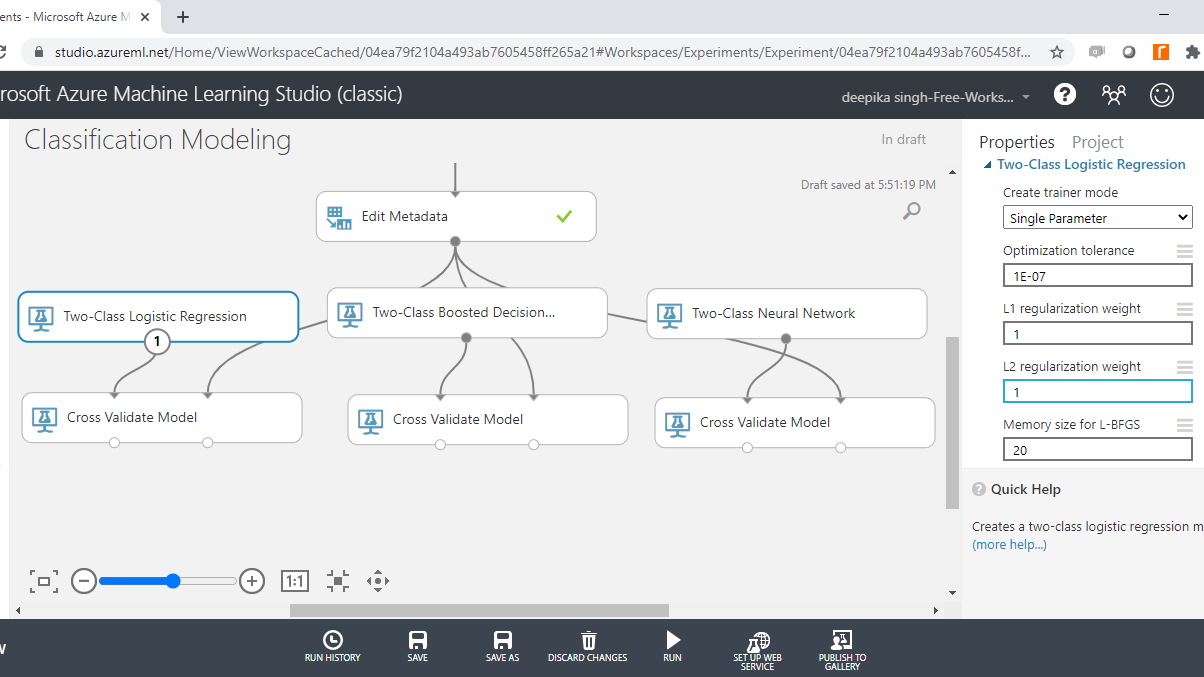Click the L1 regularization weight field
The image size is (1204, 677).
[x=1098, y=333]
